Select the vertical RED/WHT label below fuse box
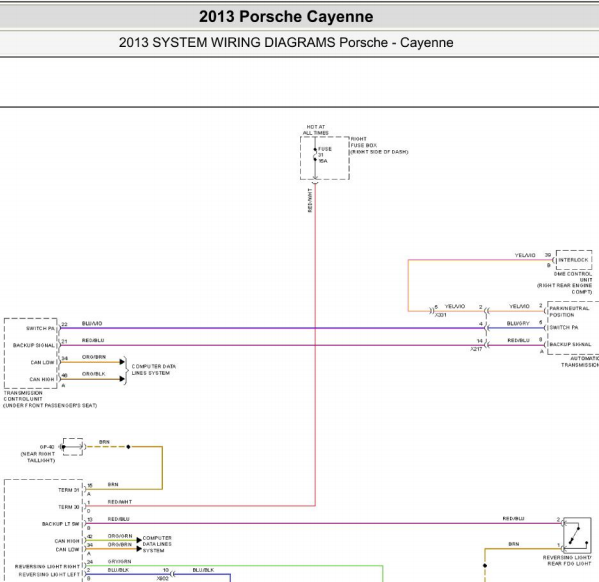 click(x=310, y=200)
